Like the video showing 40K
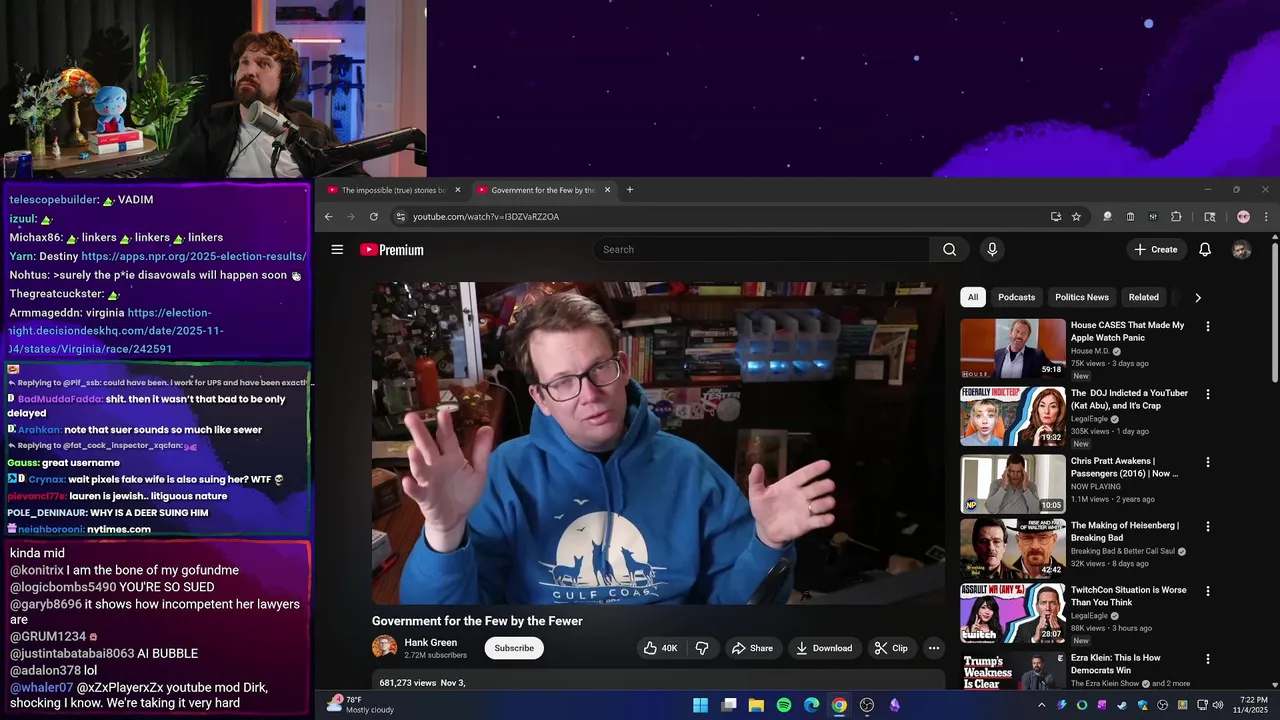1280x720 pixels. 661,648
